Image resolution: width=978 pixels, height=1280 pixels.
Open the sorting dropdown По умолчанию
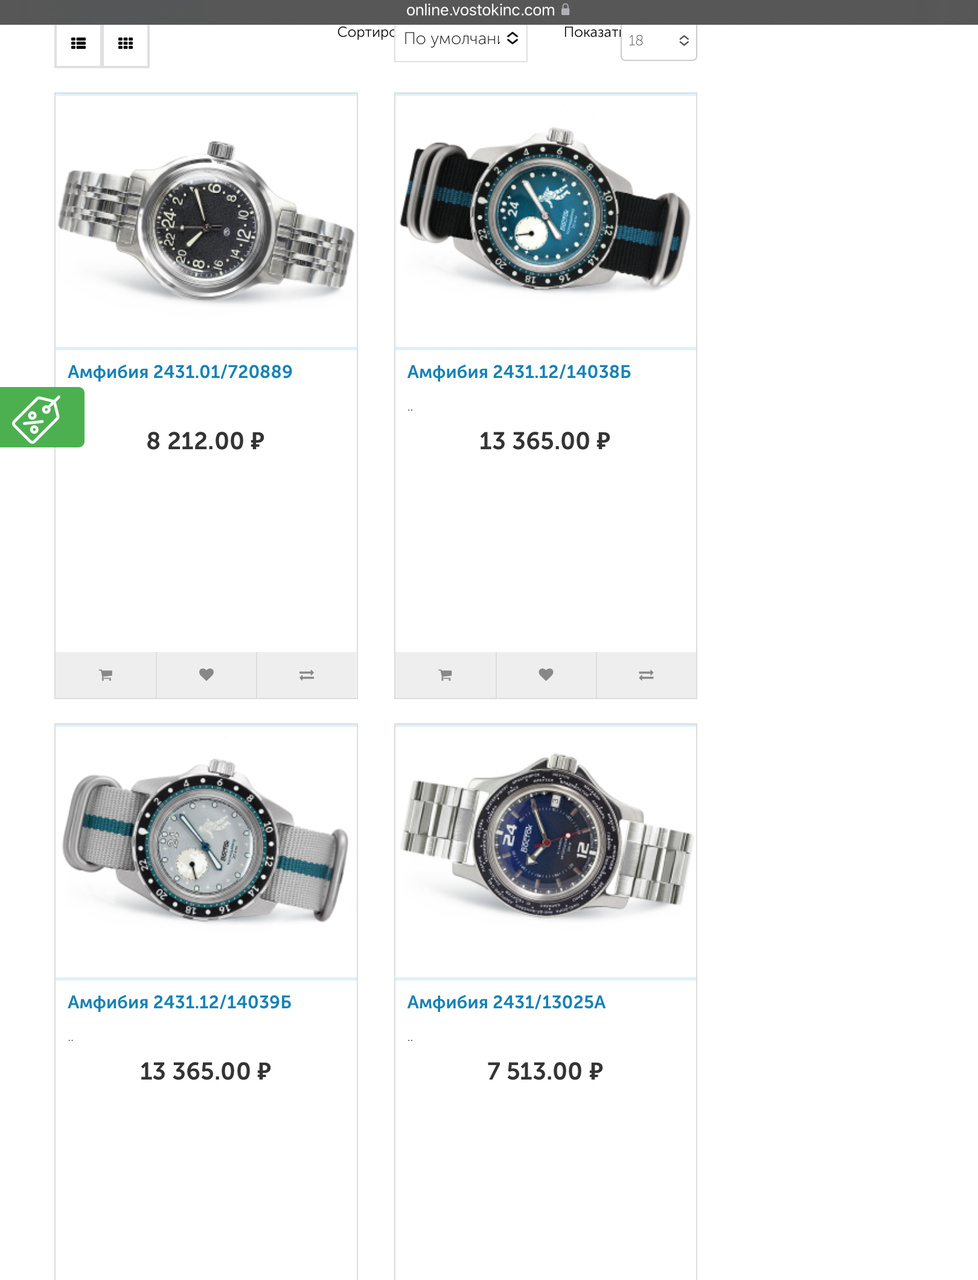point(461,40)
